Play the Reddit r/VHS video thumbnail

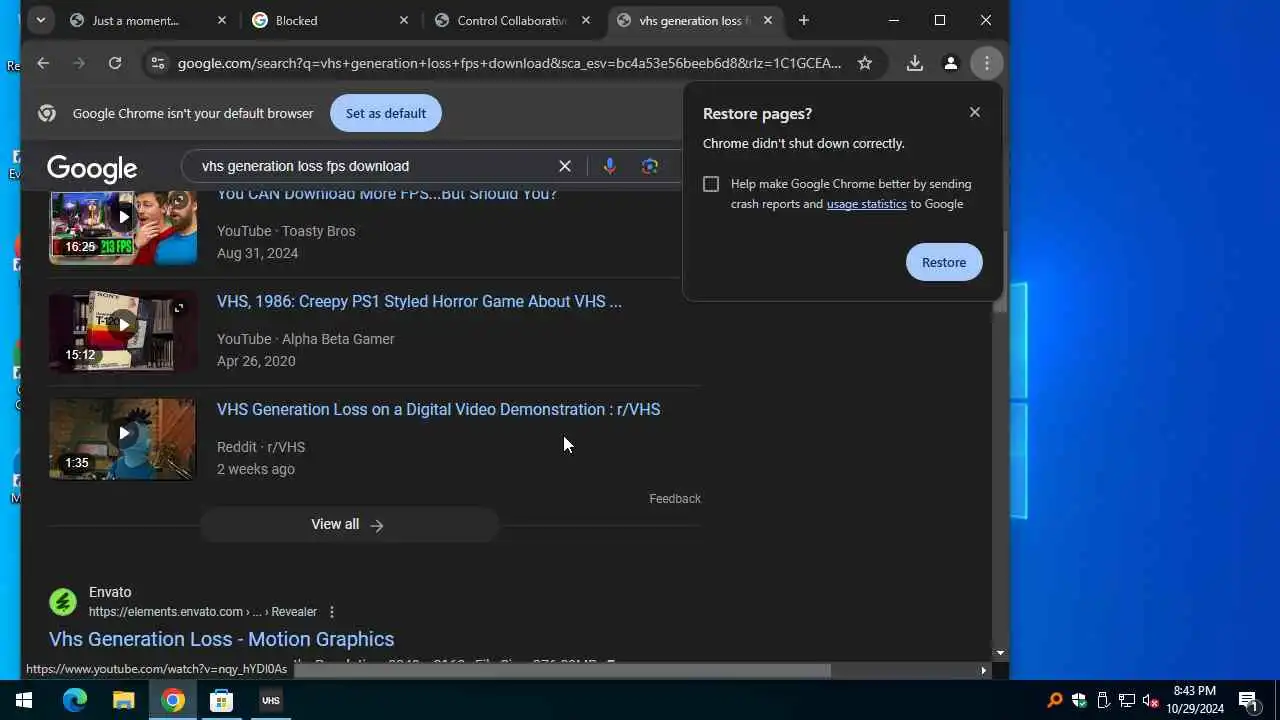(123, 439)
